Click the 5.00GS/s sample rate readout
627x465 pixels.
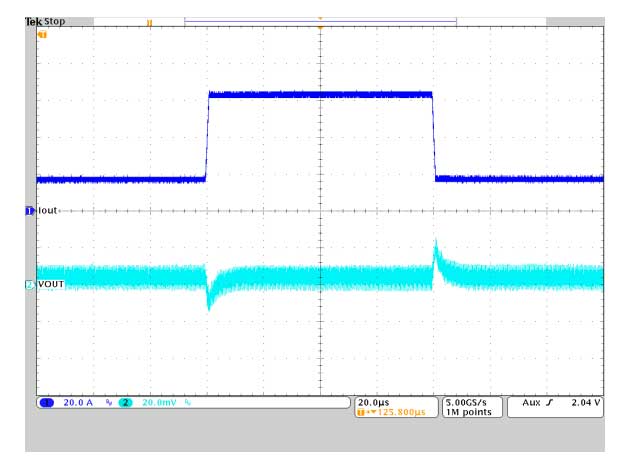click(x=469, y=402)
